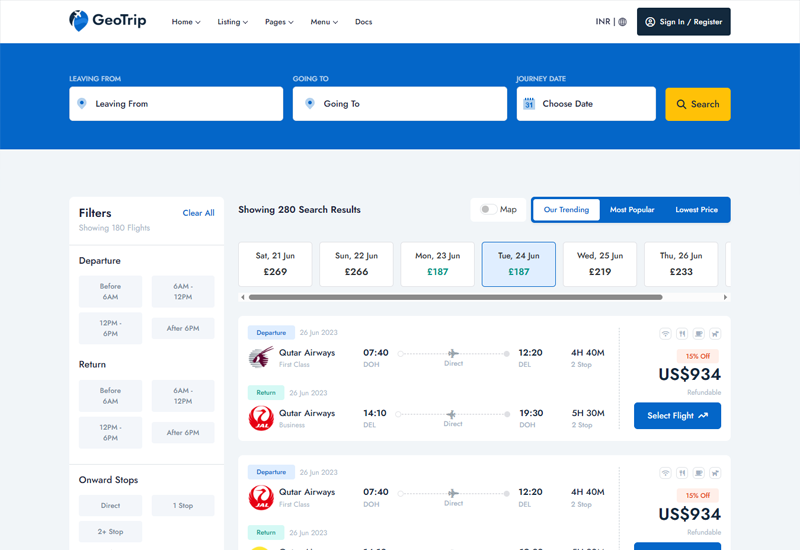Click the Wi-Fi amenity icon on first flight card
800x550 pixels.
point(665,334)
